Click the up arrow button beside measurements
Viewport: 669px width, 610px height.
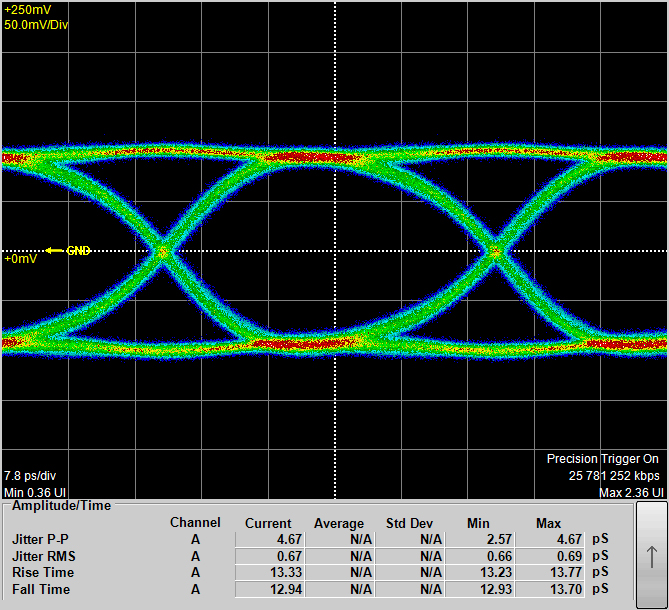pyautogui.click(x=652, y=555)
